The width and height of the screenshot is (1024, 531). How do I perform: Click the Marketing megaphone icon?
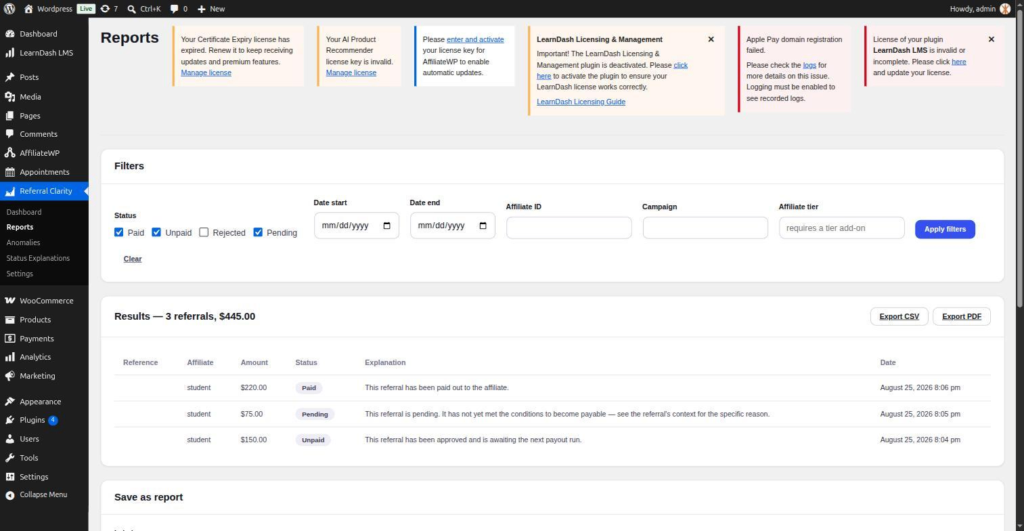click(x=10, y=376)
